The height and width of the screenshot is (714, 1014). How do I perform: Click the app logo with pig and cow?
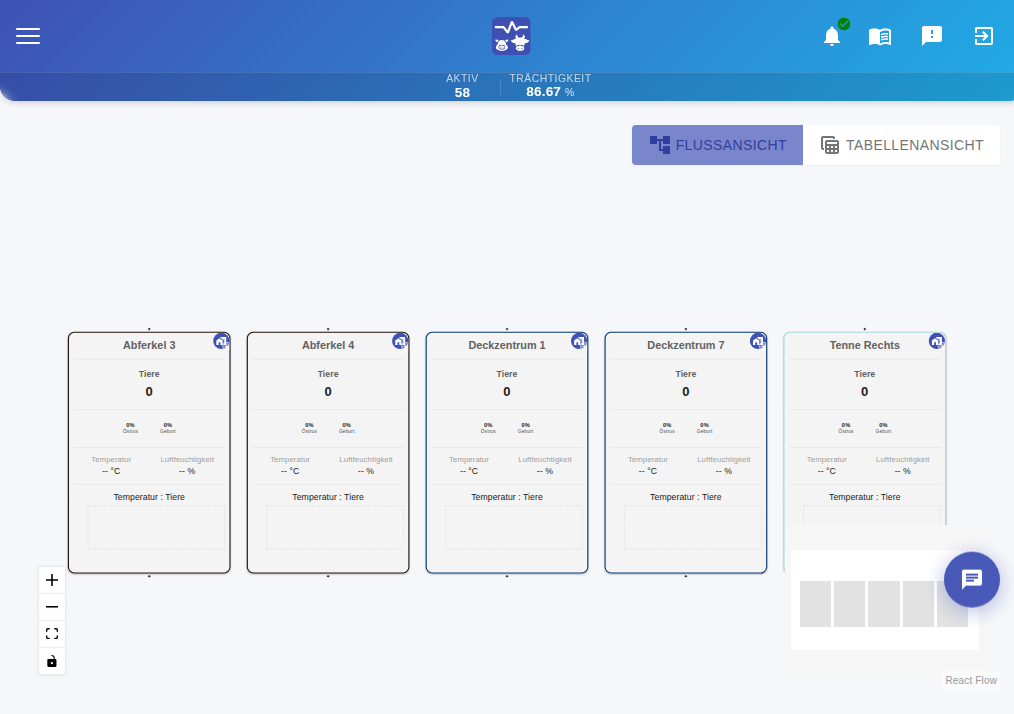tap(511, 36)
